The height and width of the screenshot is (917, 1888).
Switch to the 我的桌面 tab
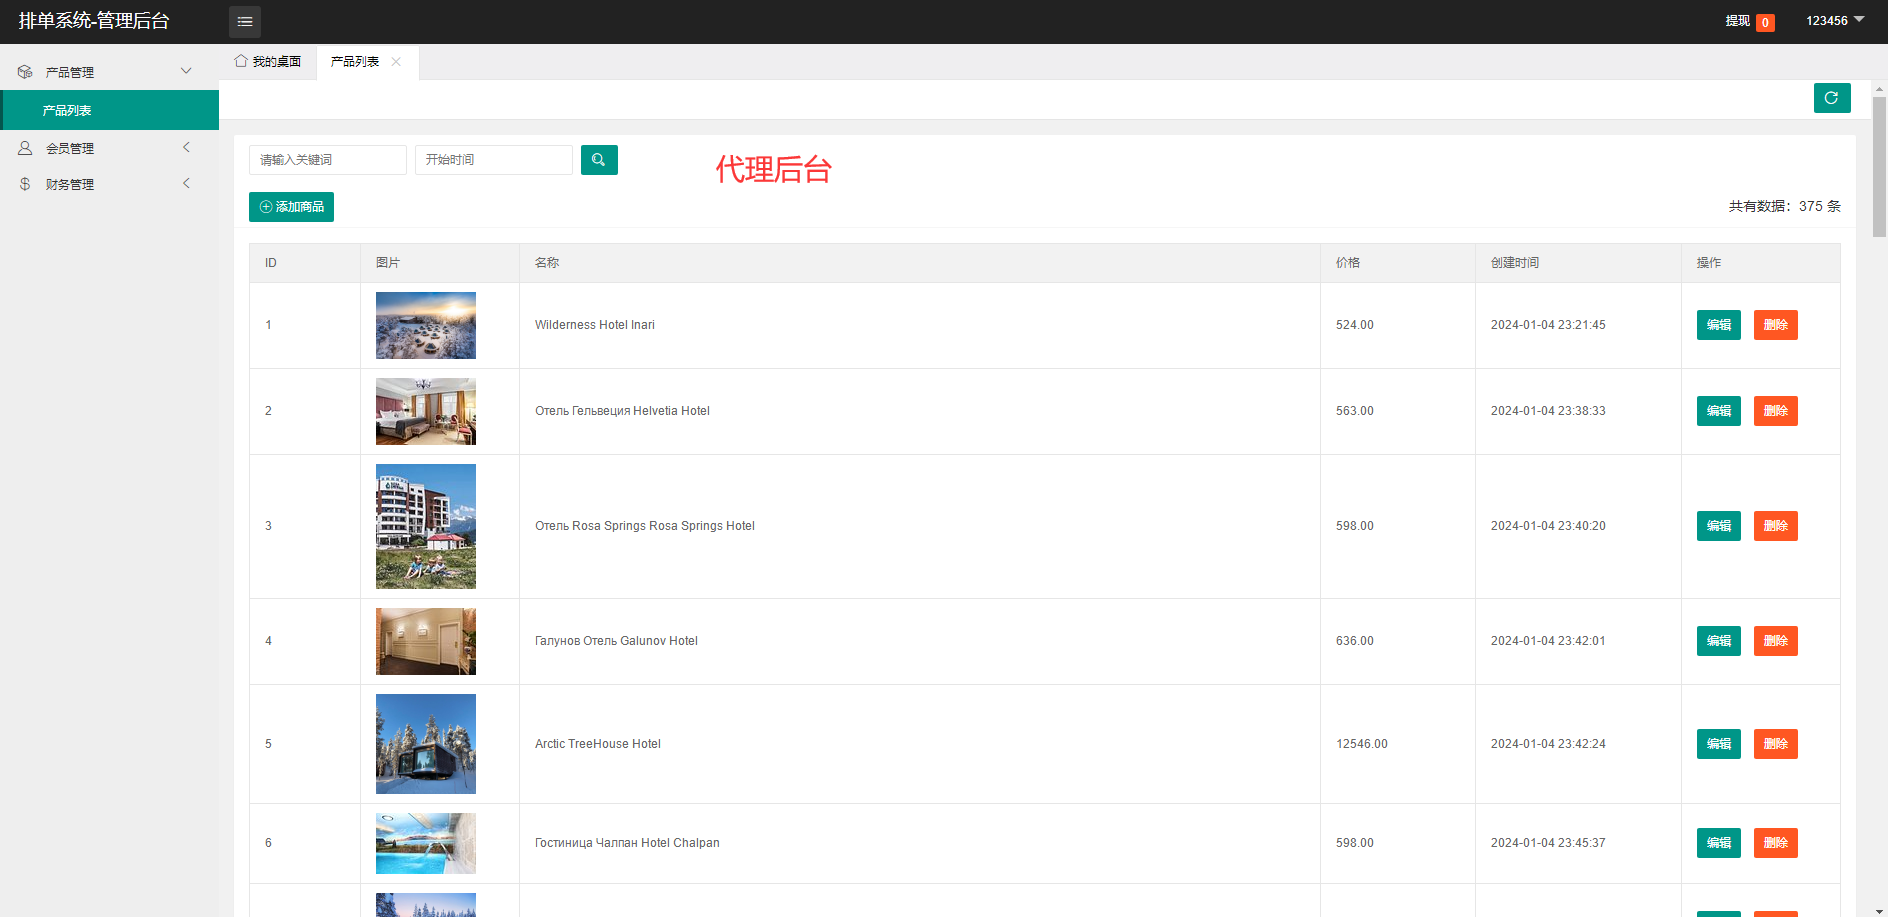tap(268, 62)
